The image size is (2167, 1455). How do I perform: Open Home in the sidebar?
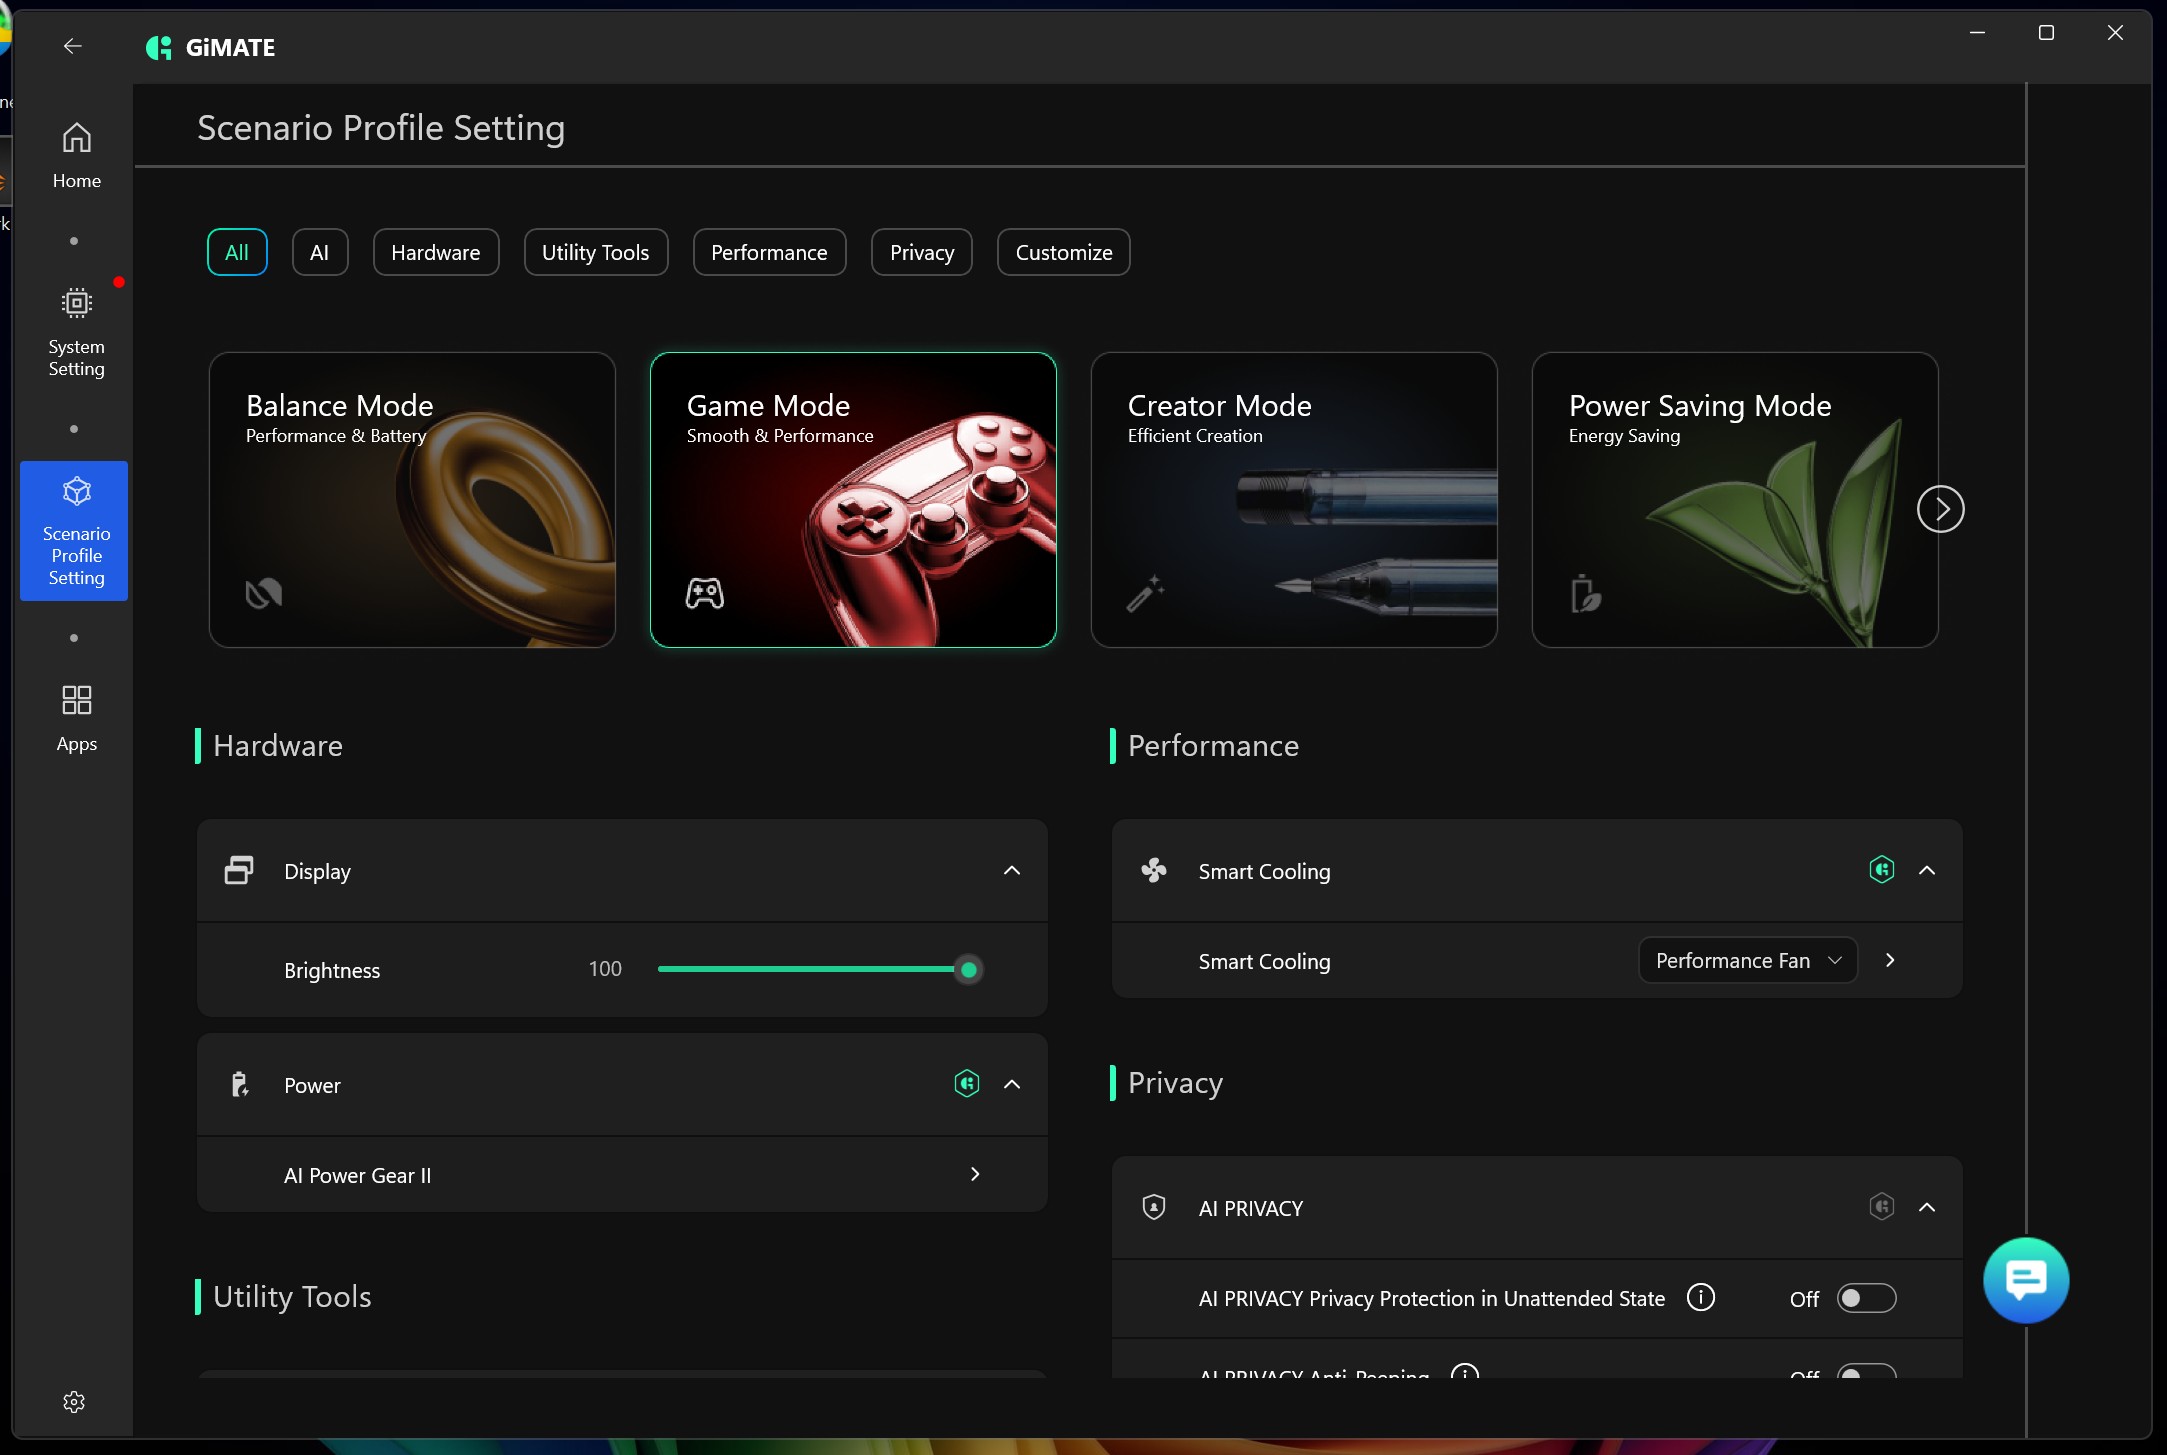[76, 155]
